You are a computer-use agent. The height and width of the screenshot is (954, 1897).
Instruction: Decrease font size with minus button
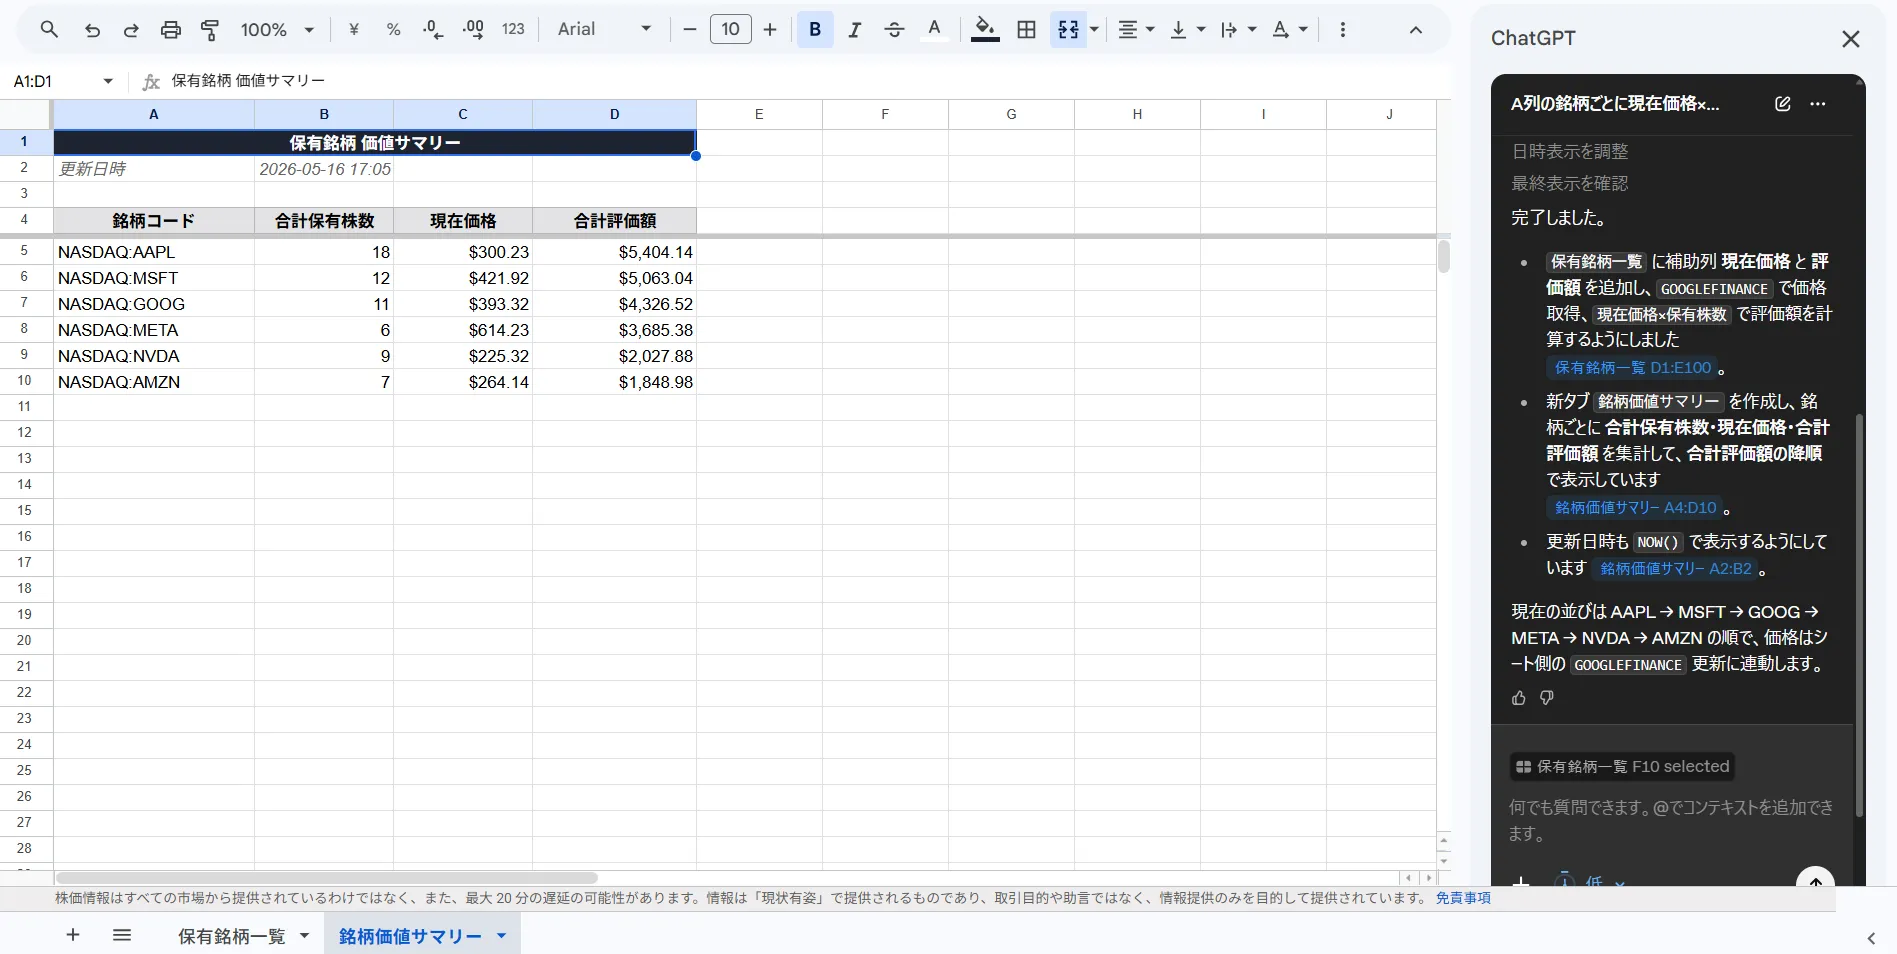(x=689, y=30)
